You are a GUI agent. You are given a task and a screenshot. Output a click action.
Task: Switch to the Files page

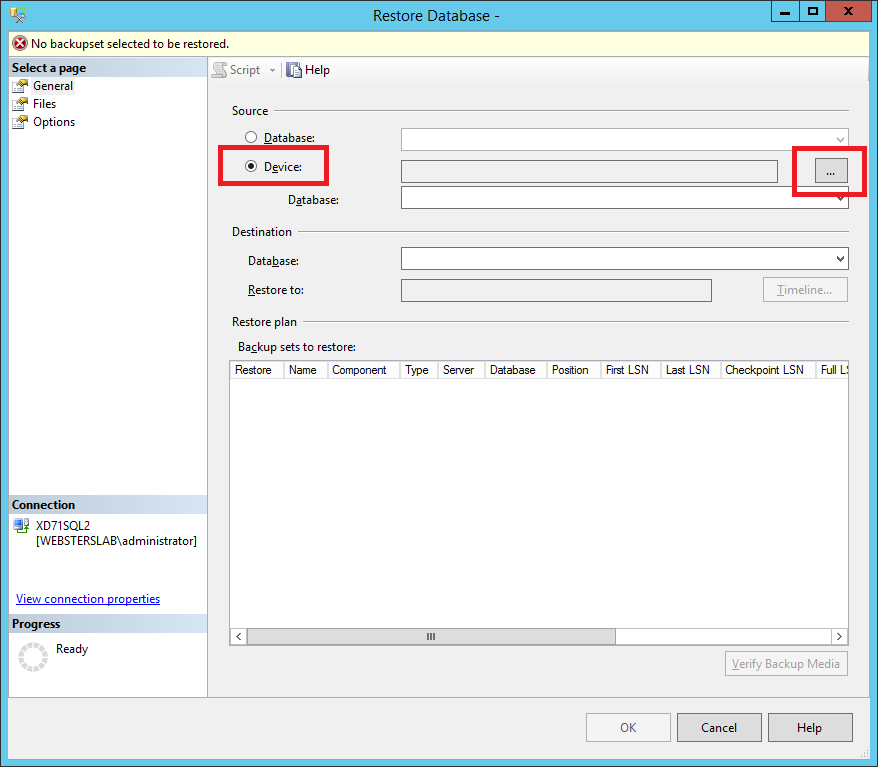coord(44,104)
